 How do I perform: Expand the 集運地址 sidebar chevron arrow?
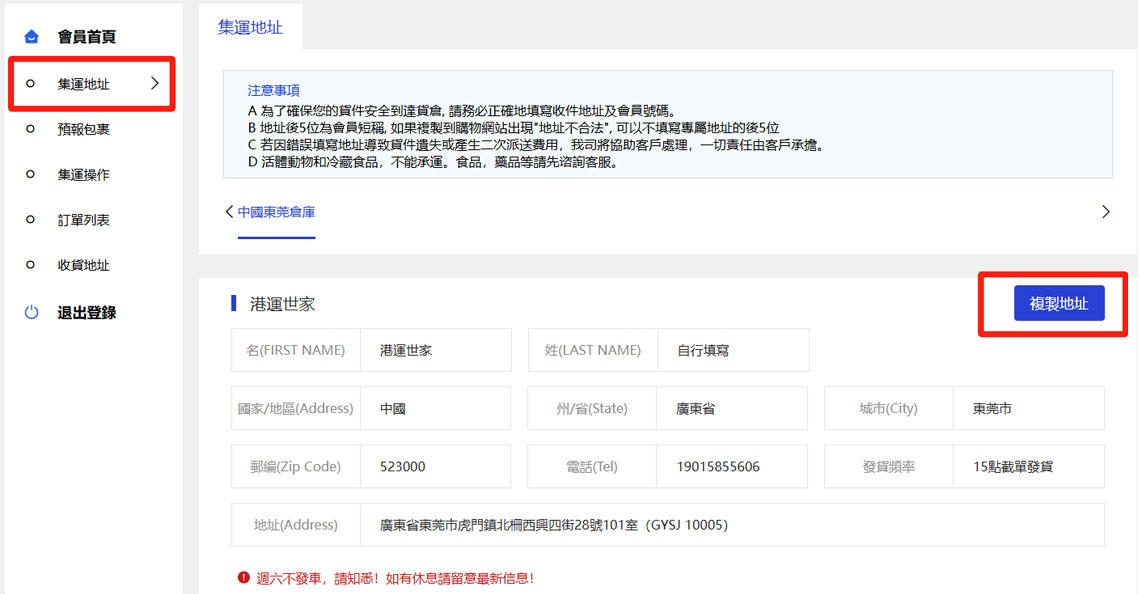pos(155,84)
